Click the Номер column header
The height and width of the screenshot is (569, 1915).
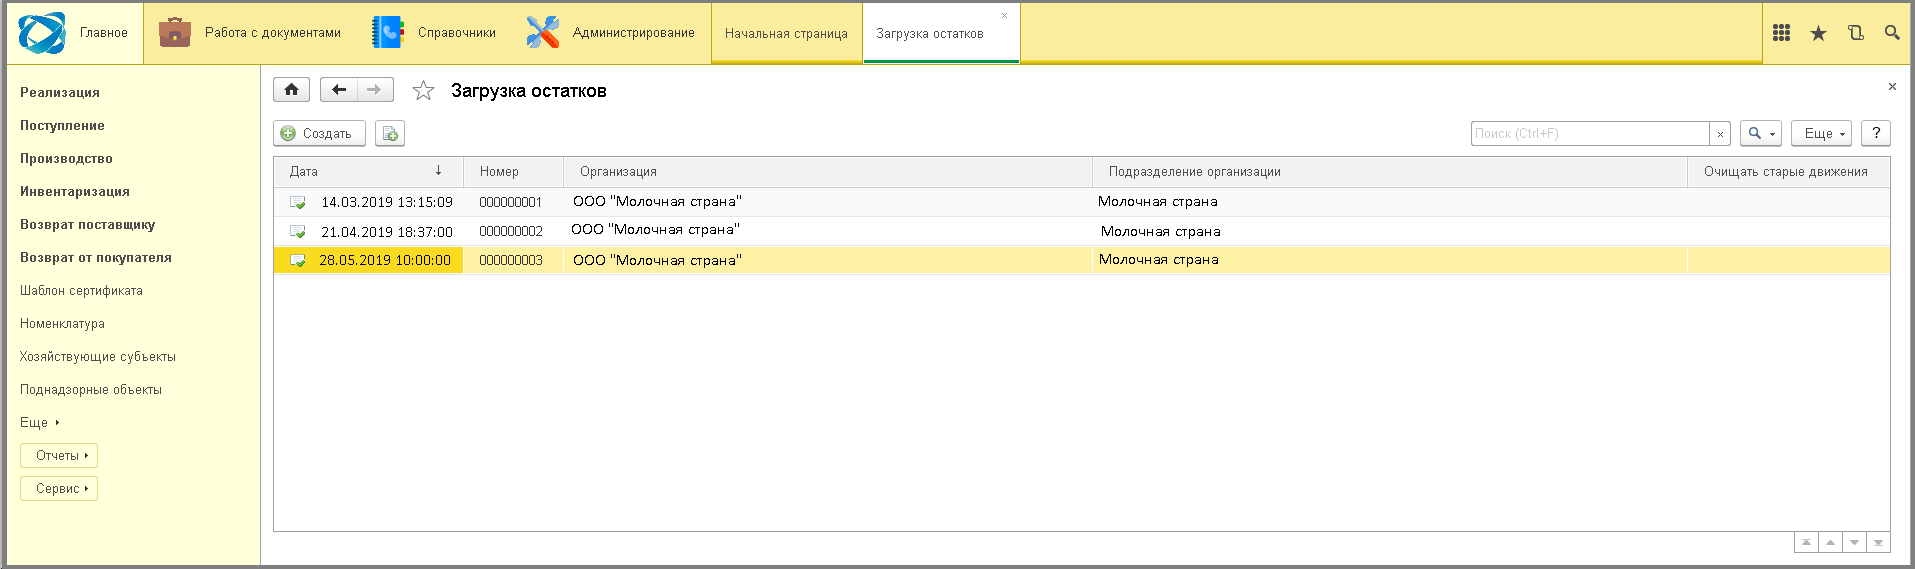click(x=514, y=172)
